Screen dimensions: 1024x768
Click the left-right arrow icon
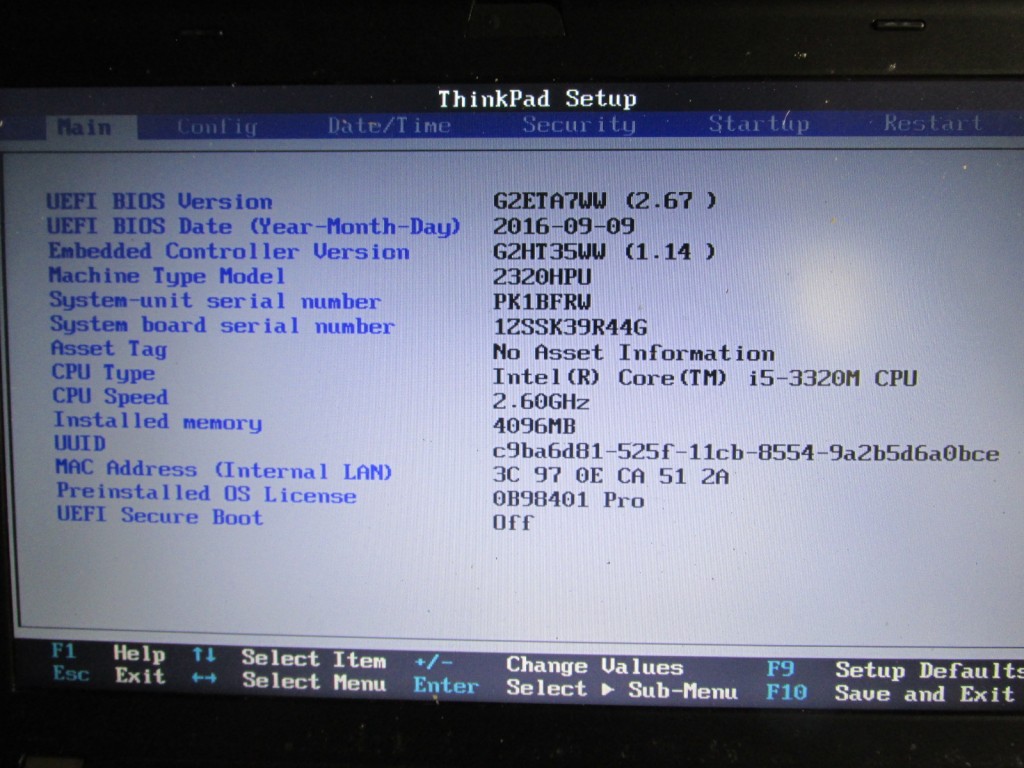204,678
